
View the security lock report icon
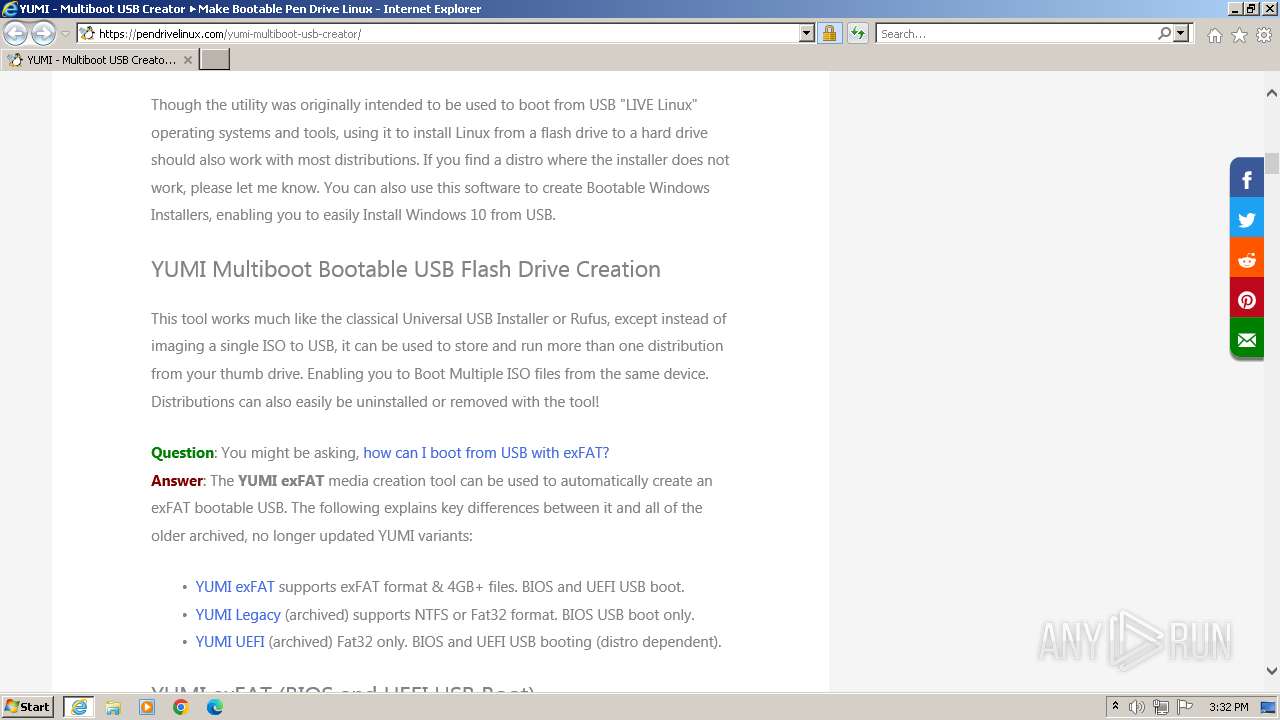829,33
